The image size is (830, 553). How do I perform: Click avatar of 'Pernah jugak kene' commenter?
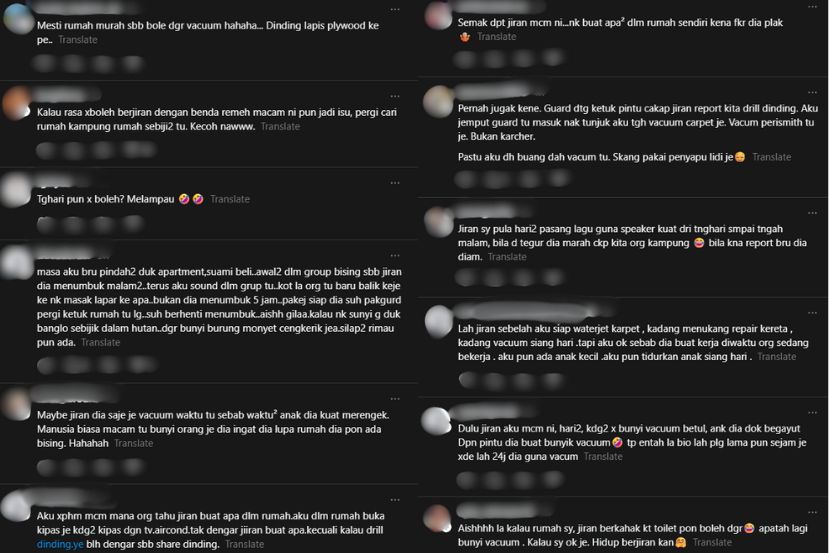coord(441,100)
